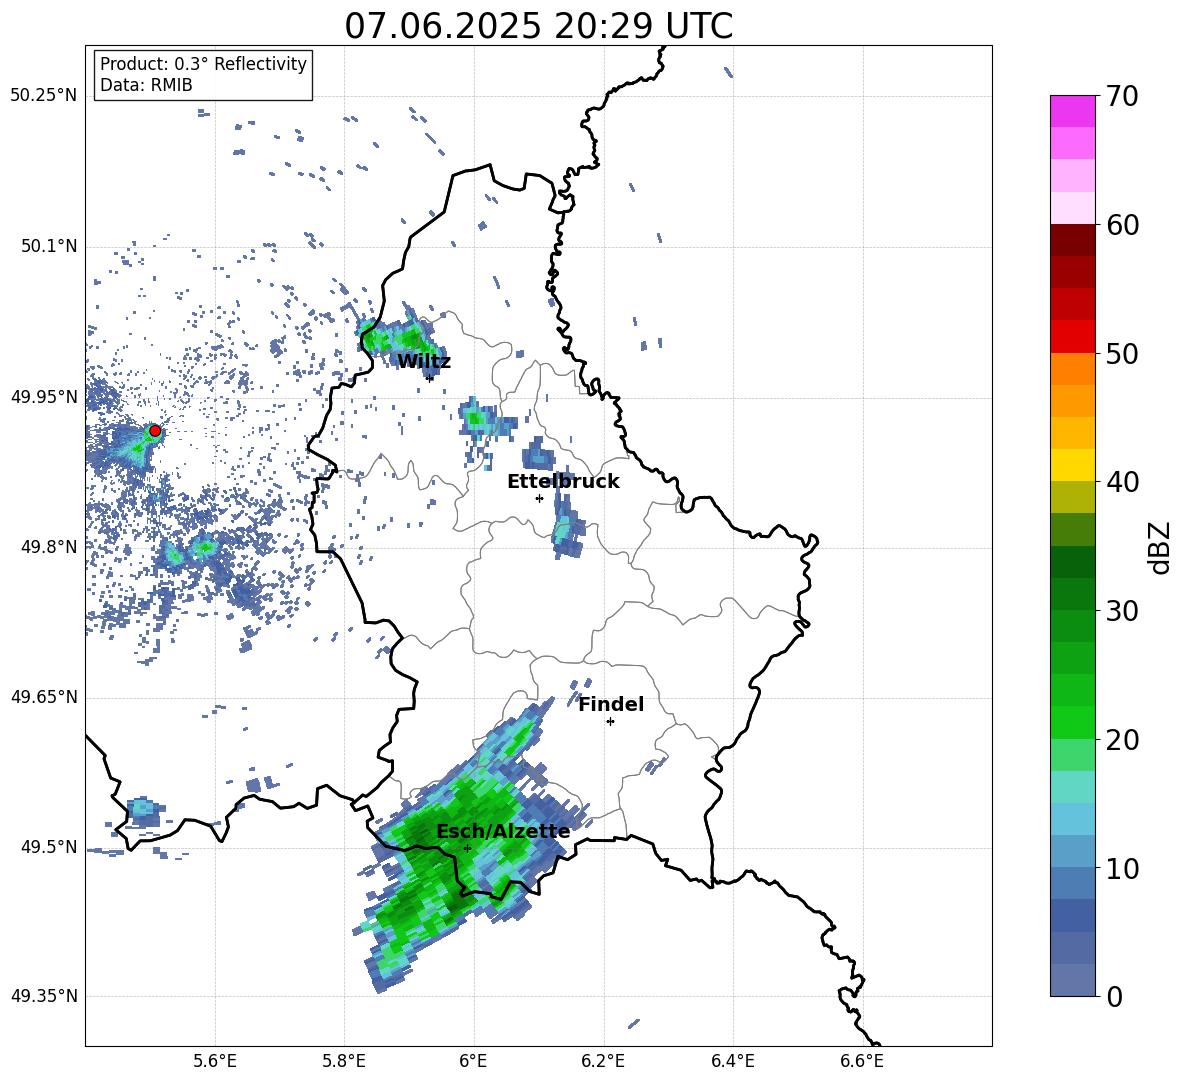The width and height of the screenshot is (1184, 1081).
Task: Click the 5.6°E longitude label
Action: click(x=215, y=1061)
